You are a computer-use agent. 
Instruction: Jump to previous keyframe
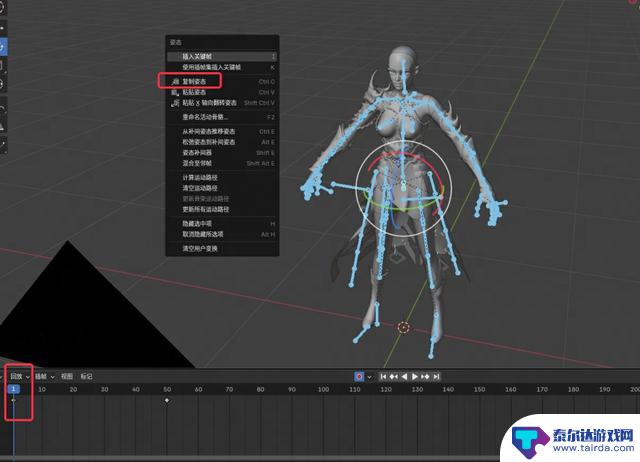pyautogui.click(x=393, y=376)
